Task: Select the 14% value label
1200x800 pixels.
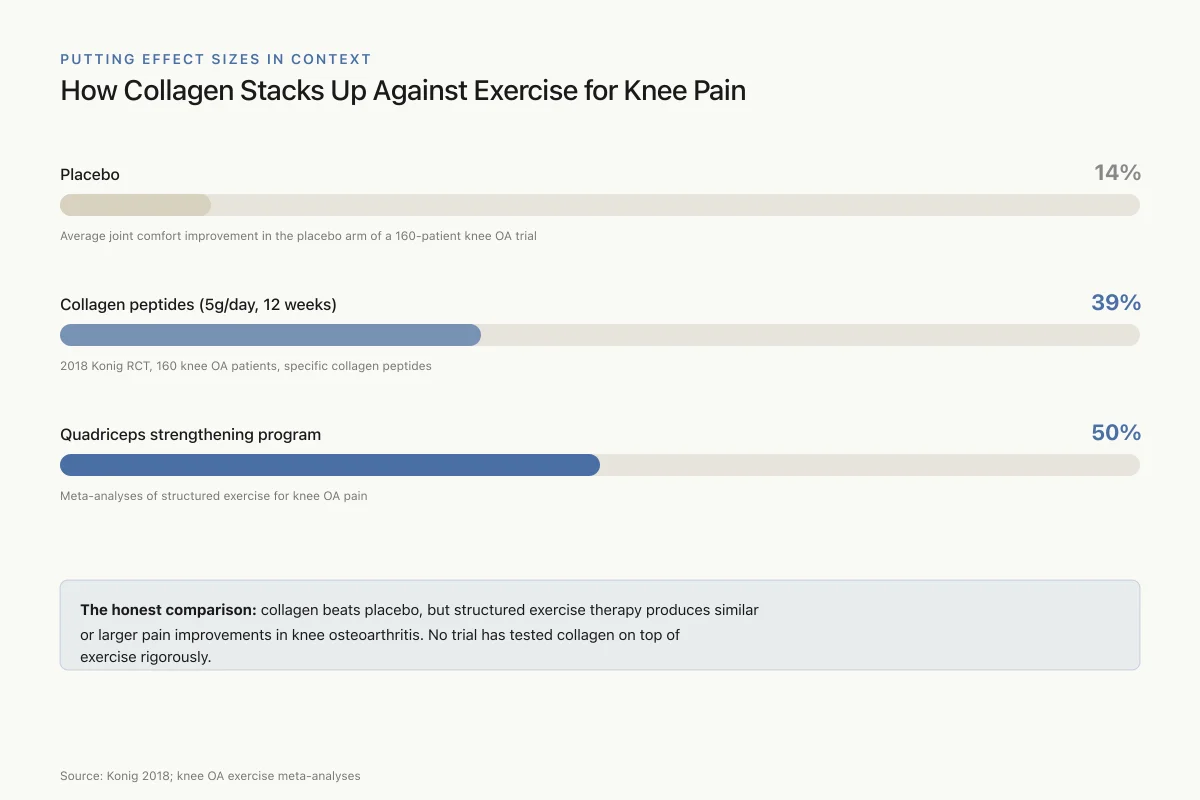Action: tap(1117, 173)
